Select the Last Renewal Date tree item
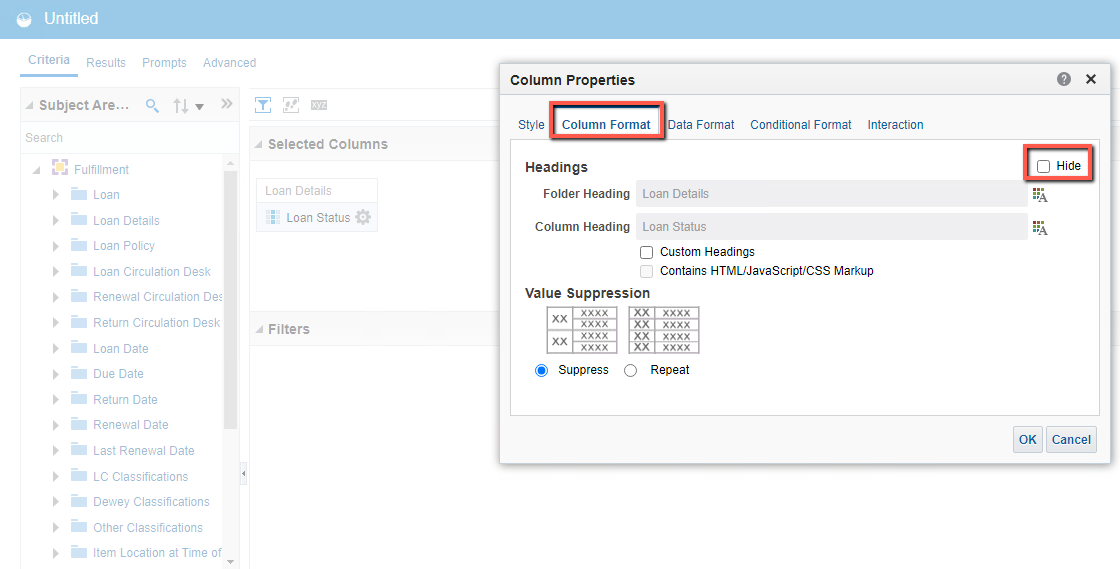Viewport: 1120px width, 569px height. point(144,450)
